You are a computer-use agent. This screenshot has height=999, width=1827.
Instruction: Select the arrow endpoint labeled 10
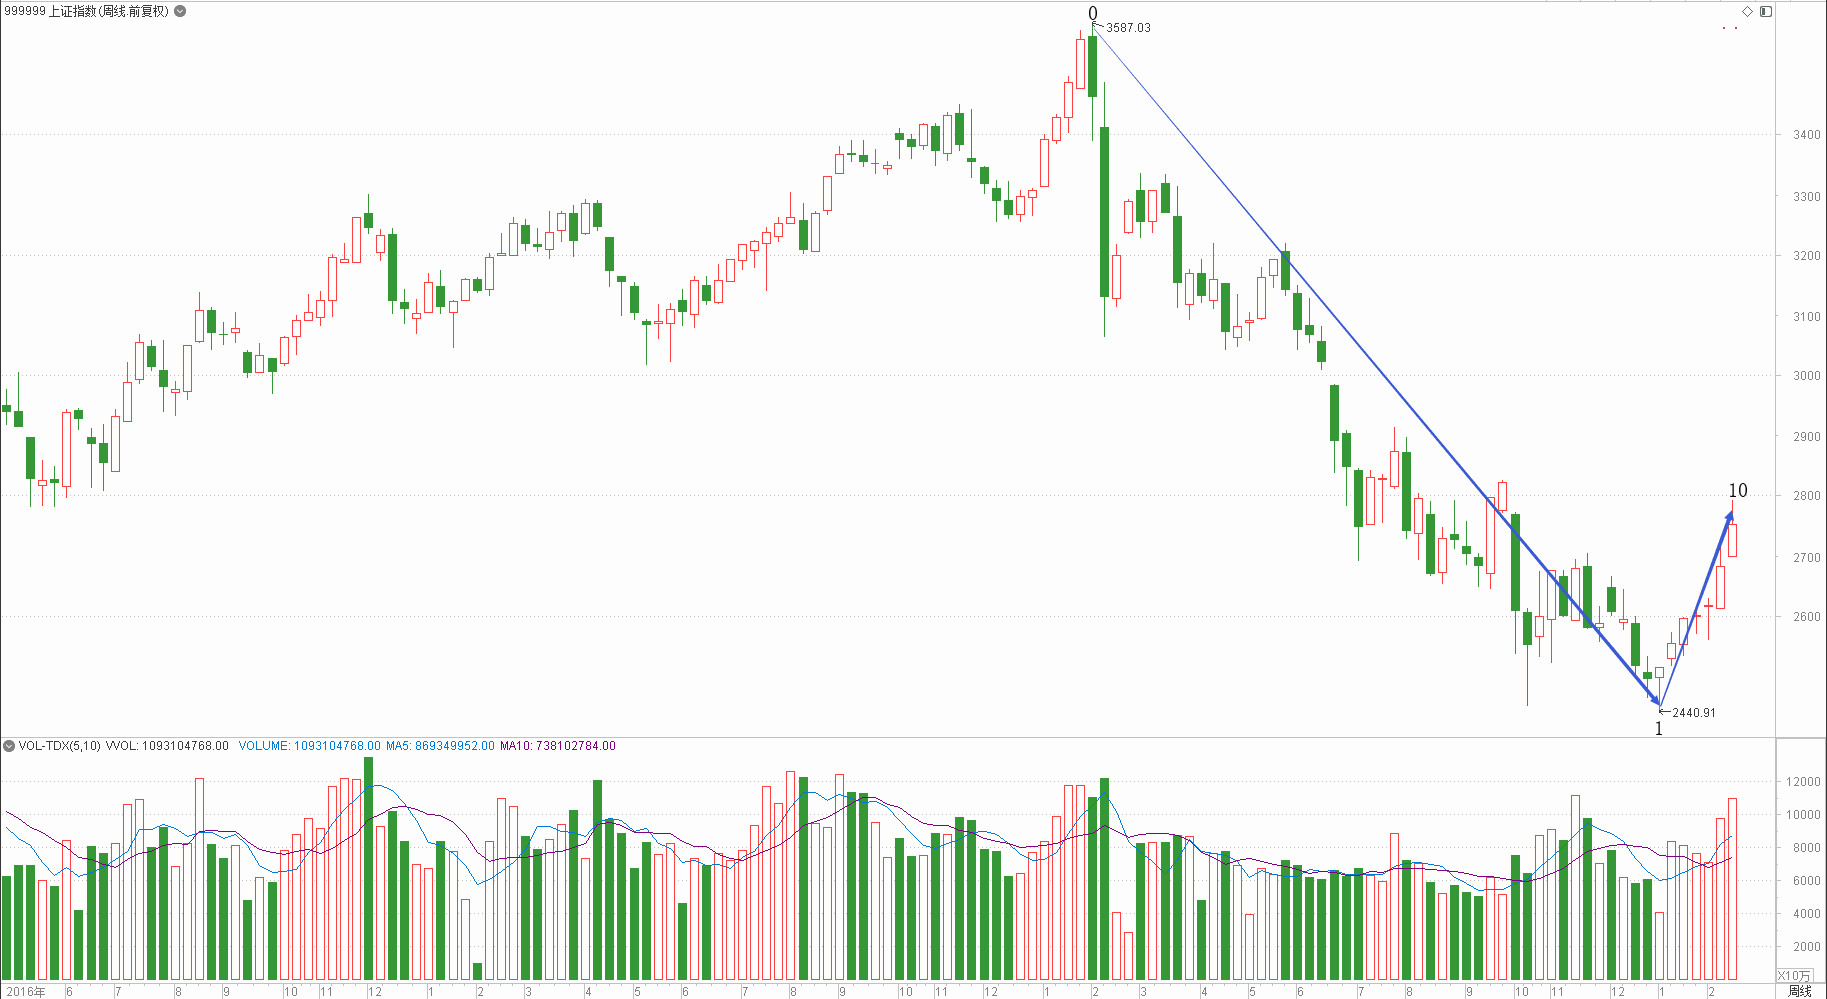[1738, 490]
